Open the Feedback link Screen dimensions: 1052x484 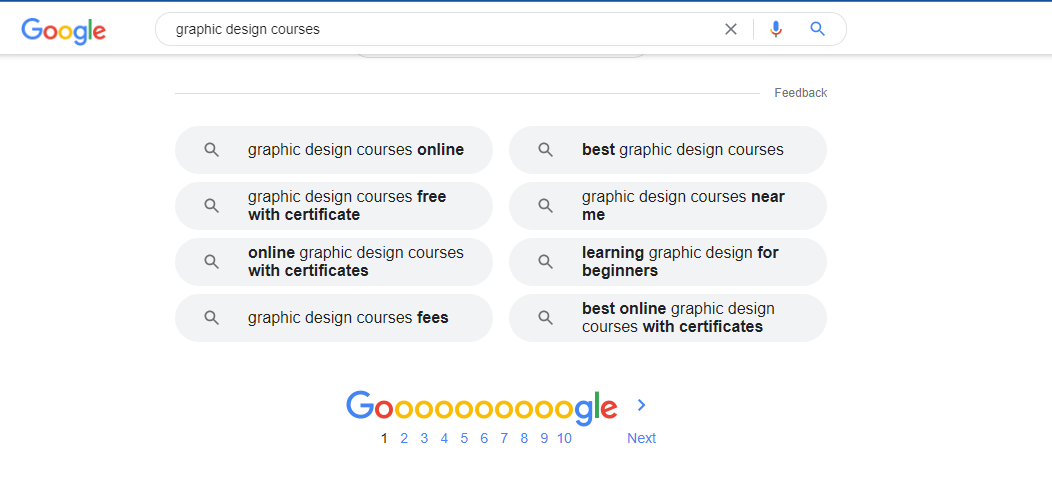point(800,93)
